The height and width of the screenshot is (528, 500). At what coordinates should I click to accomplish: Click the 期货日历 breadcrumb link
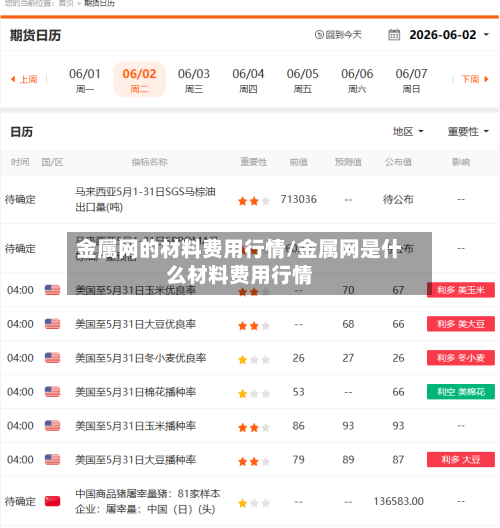click(99, 4)
